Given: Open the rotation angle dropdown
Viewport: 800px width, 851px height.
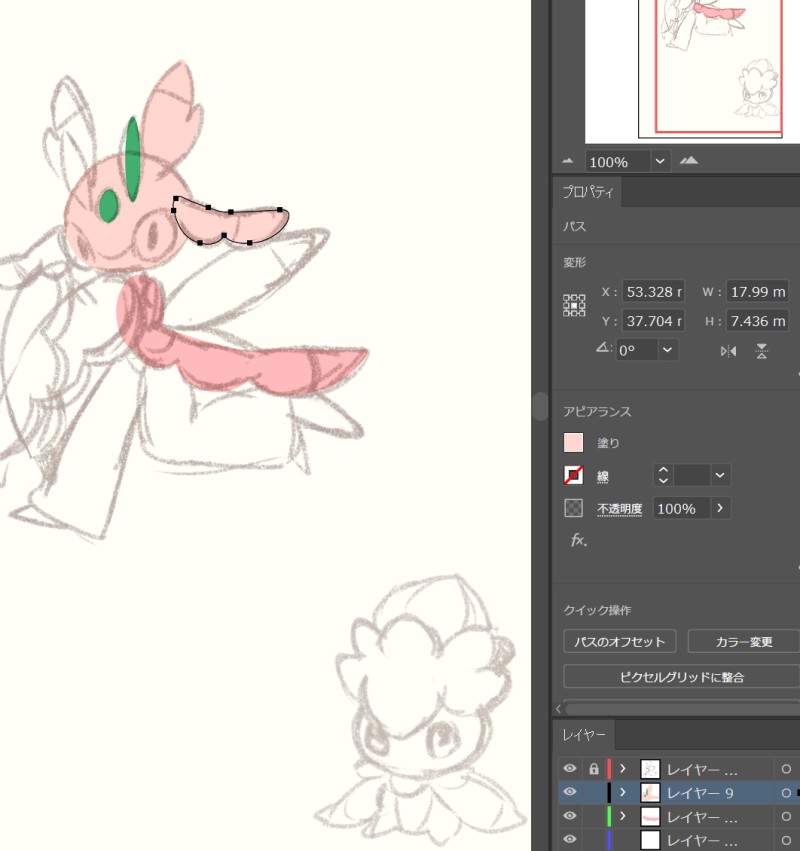Looking at the screenshot, I should (668, 350).
